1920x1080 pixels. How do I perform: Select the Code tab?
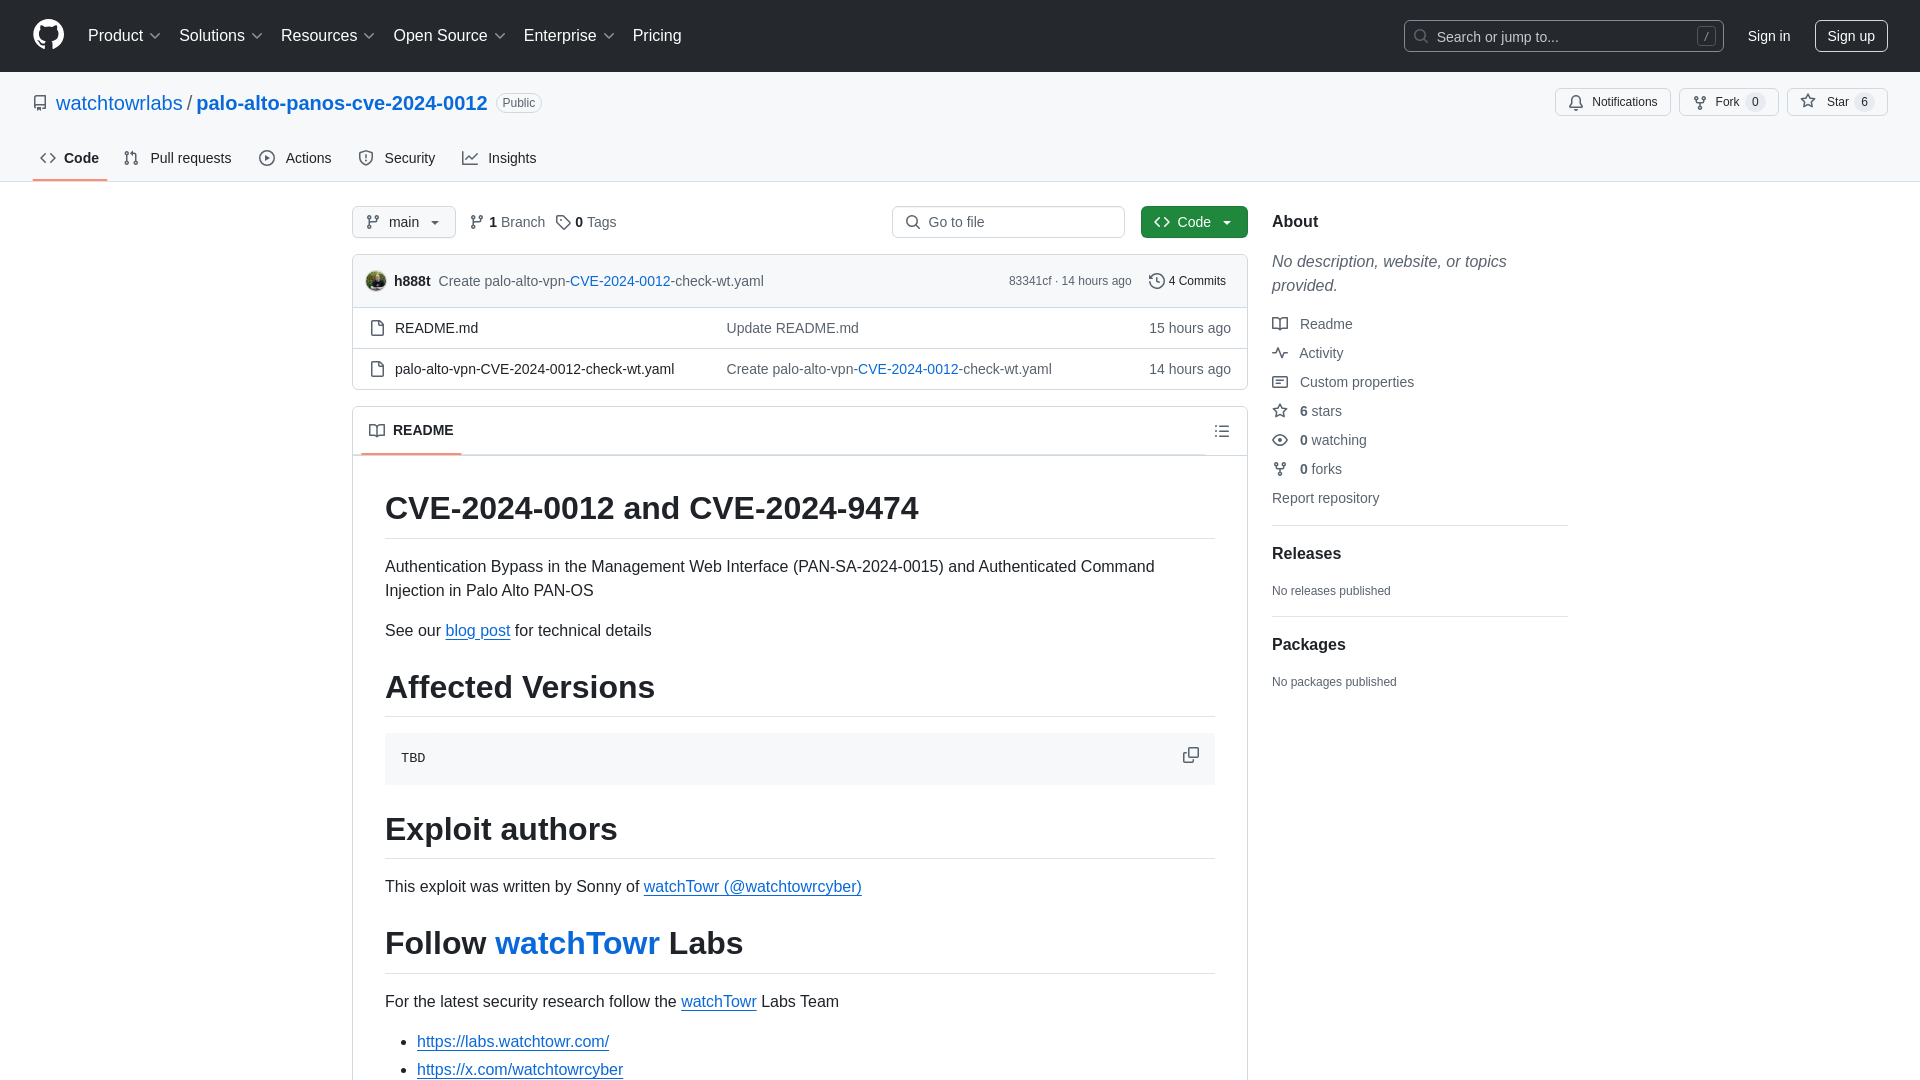[x=69, y=157]
